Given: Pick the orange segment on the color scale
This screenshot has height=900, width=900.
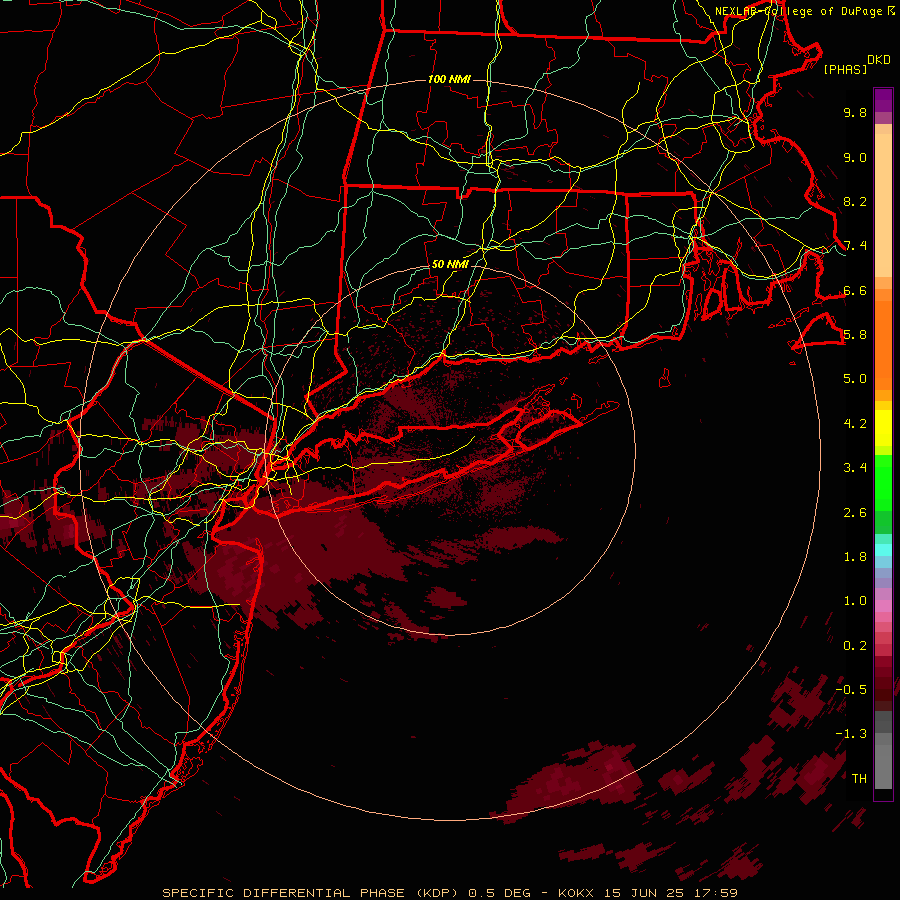Looking at the screenshot, I should coord(883,344).
